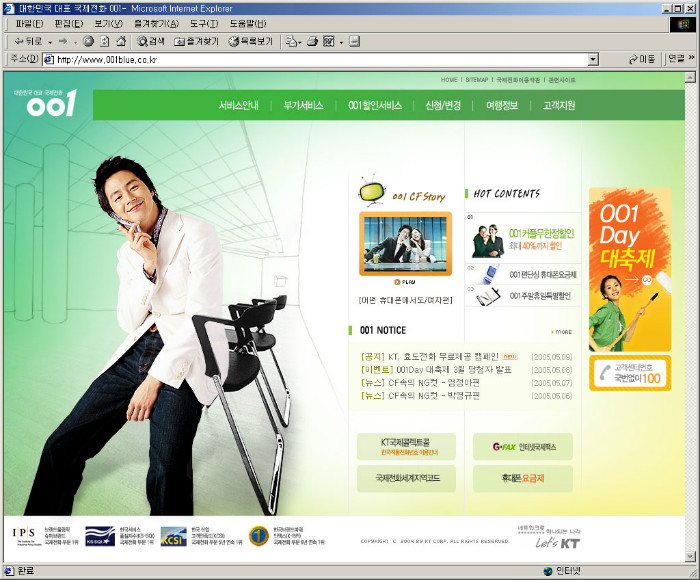700x580 pixels.
Task: Expand the Edit icon dropdown arrow
Action: point(341,42)
